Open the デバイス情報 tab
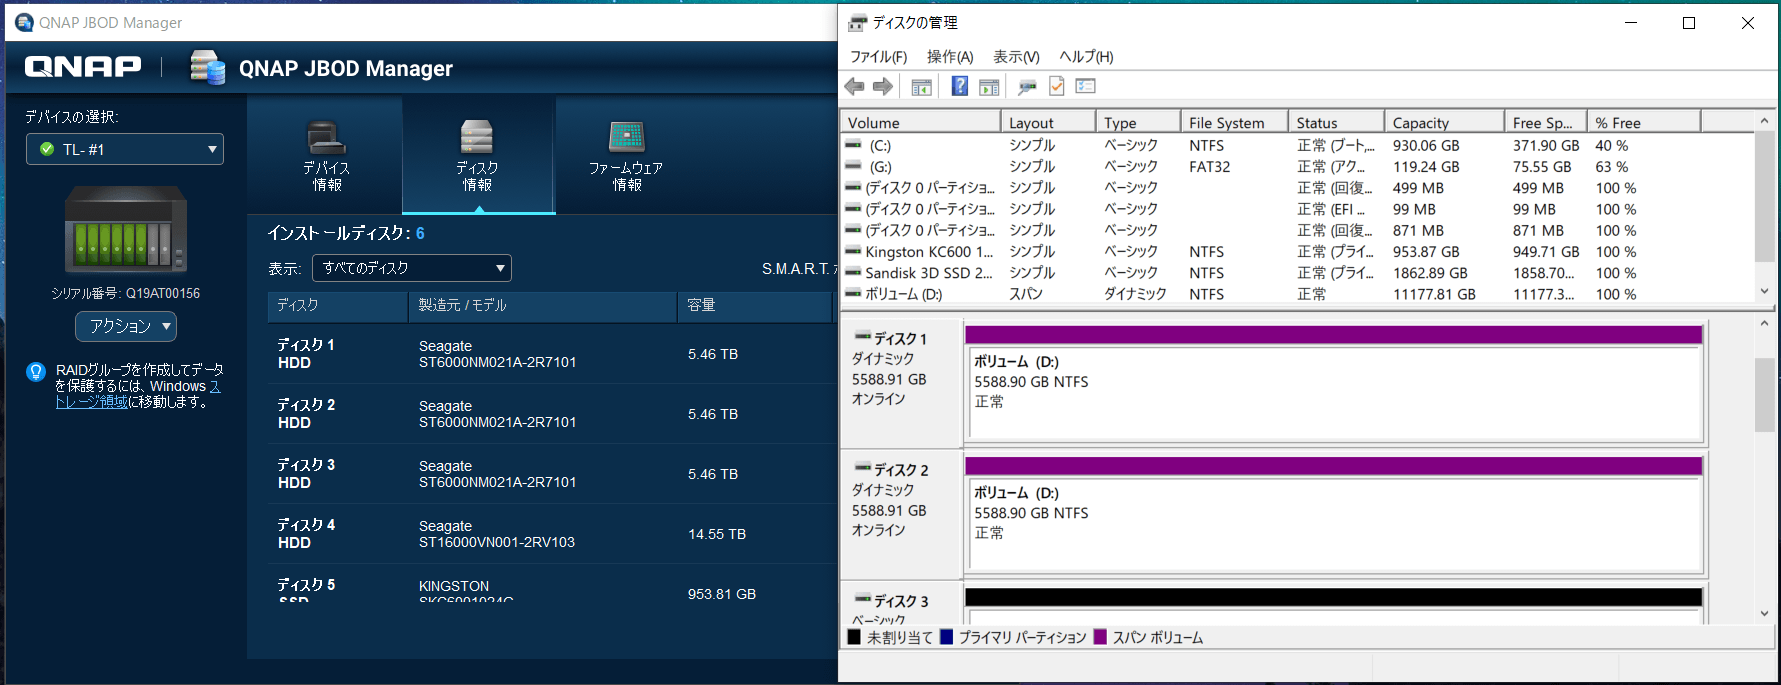Viewport: 1781px width, 685px height. coord(326,155)
